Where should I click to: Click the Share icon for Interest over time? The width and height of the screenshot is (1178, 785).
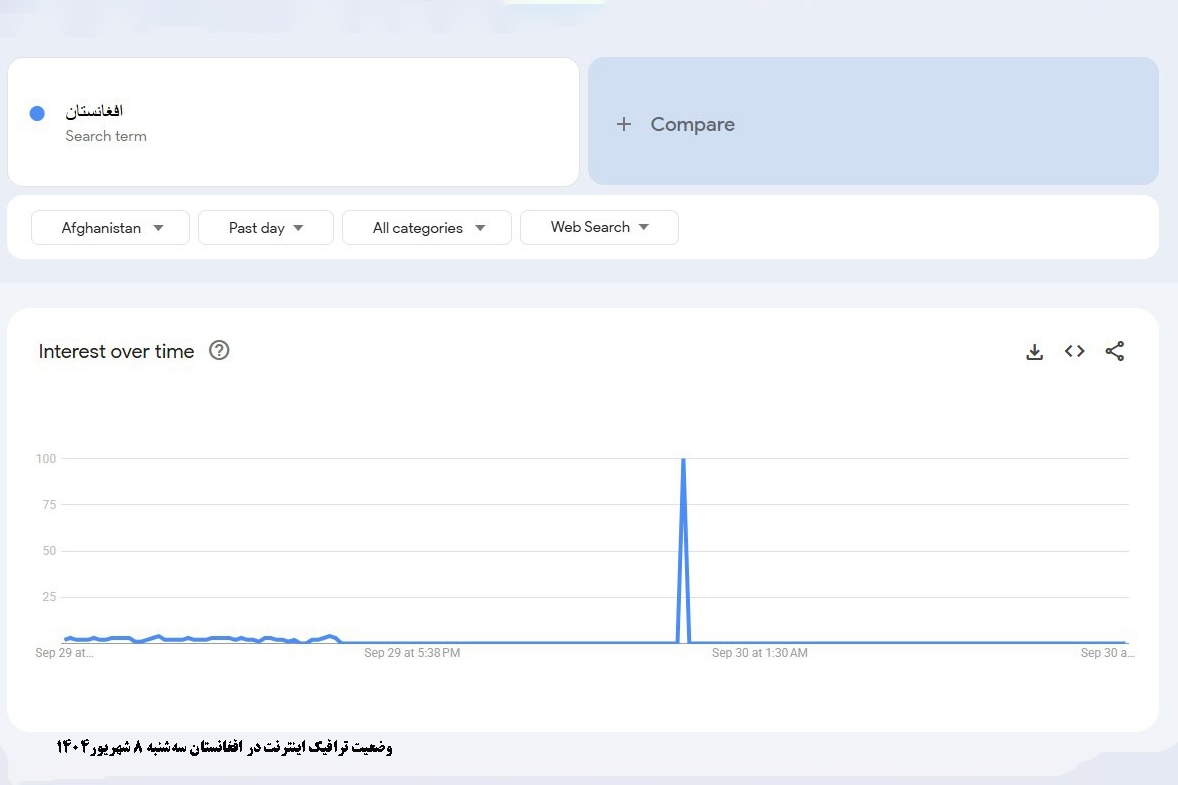[1114, 351]
